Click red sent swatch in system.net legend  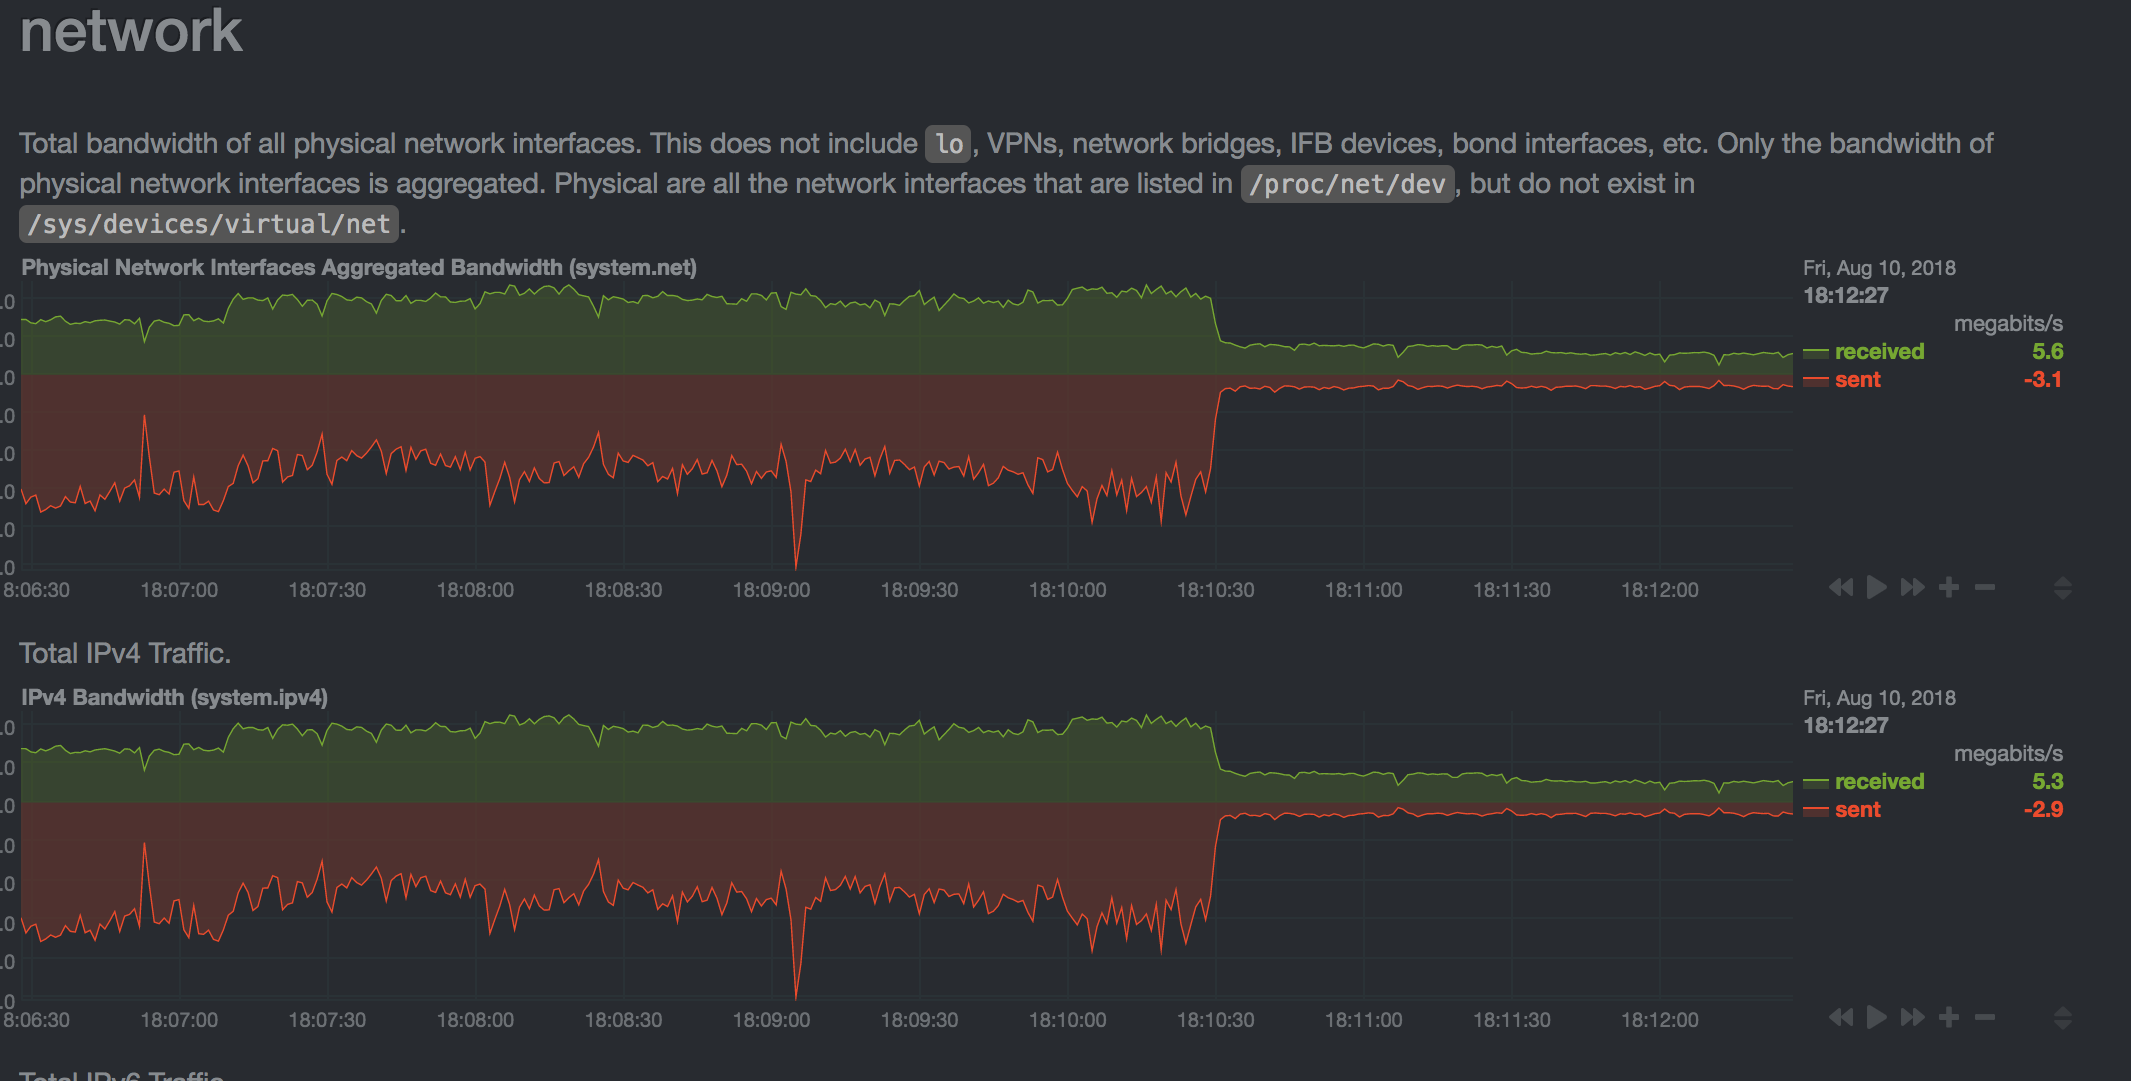click(1816, 381)
